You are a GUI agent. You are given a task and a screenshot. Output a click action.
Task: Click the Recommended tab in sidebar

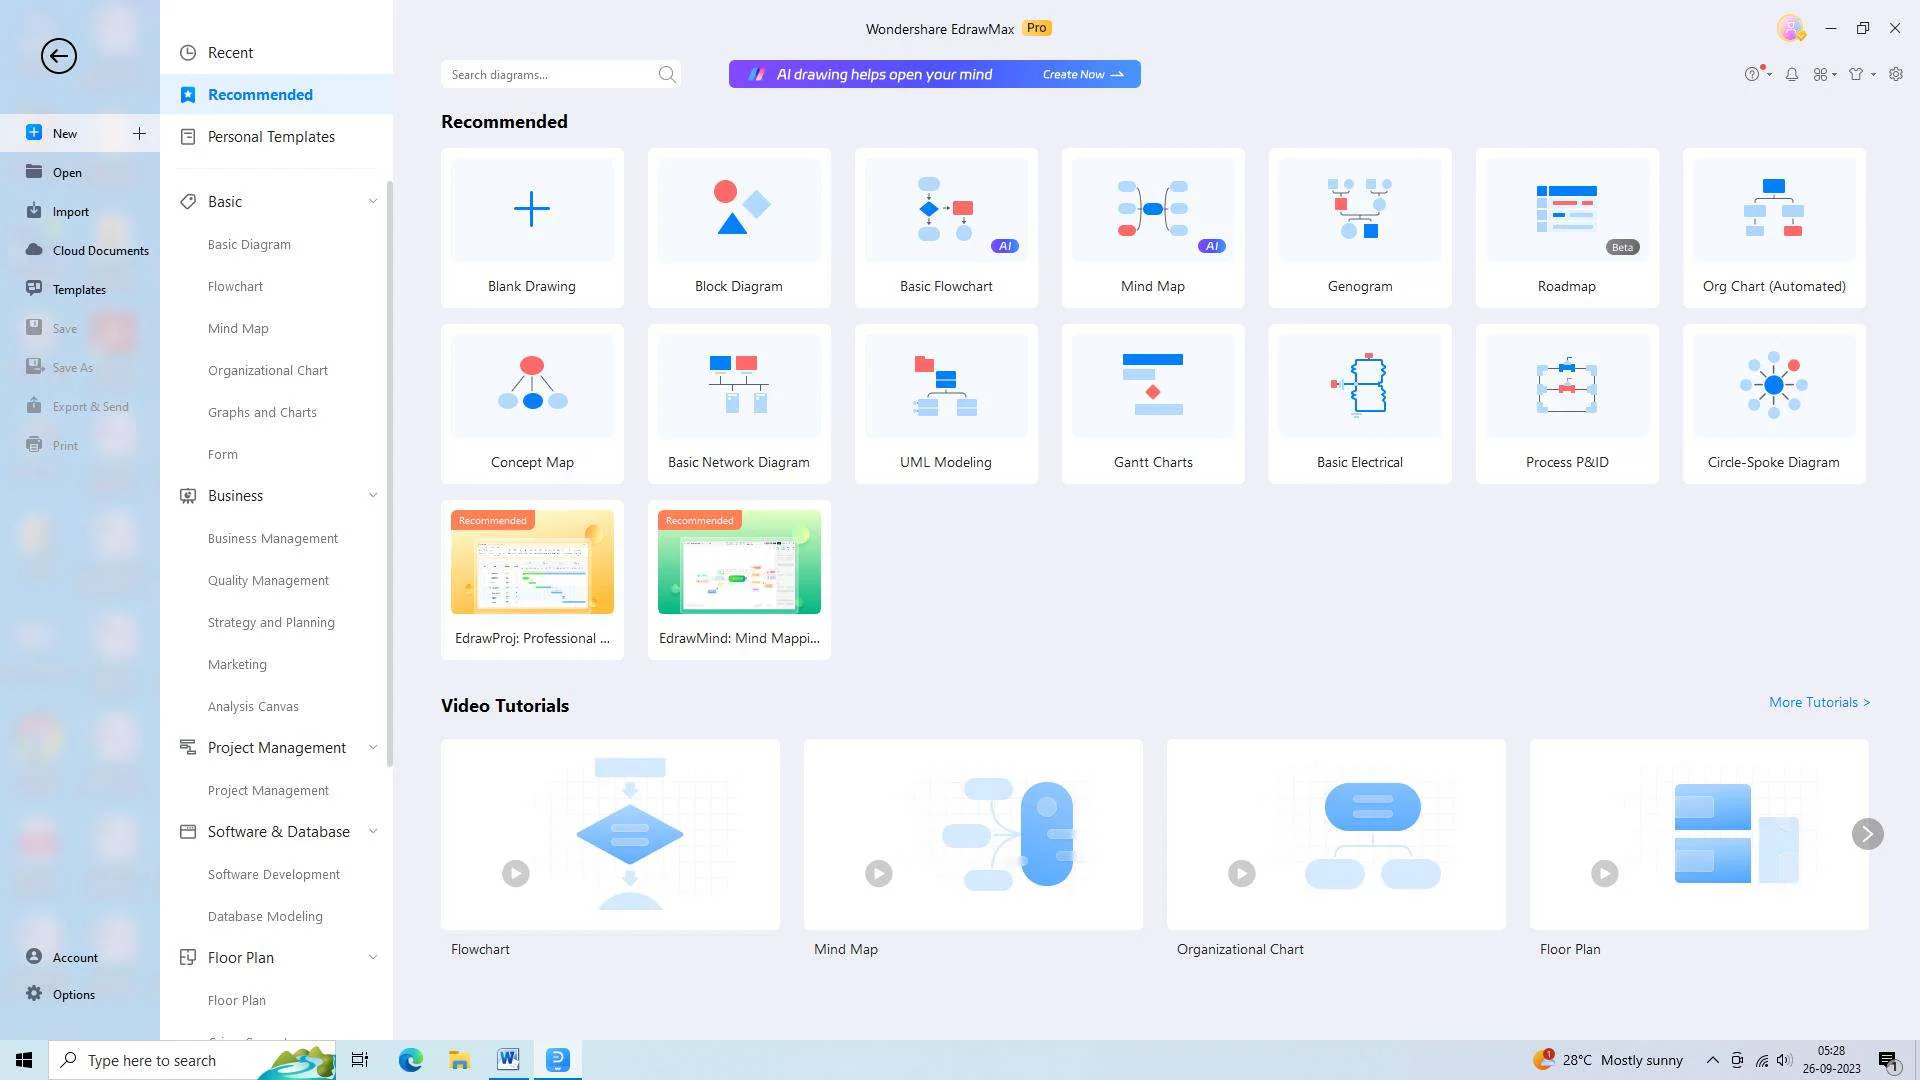tap(260, 94)
